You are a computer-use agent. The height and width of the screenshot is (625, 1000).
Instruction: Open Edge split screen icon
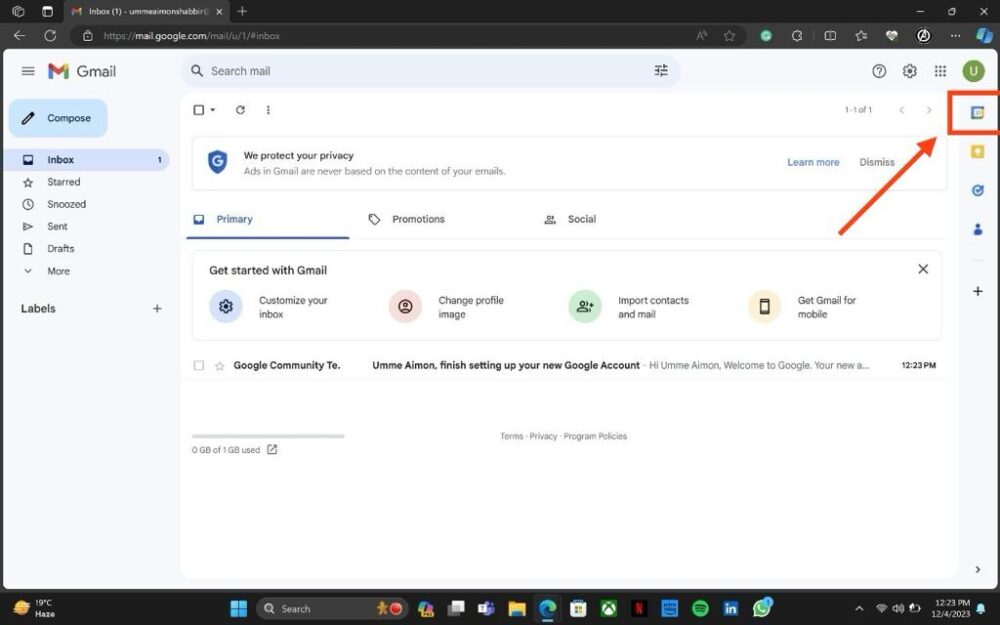point(830,36)
